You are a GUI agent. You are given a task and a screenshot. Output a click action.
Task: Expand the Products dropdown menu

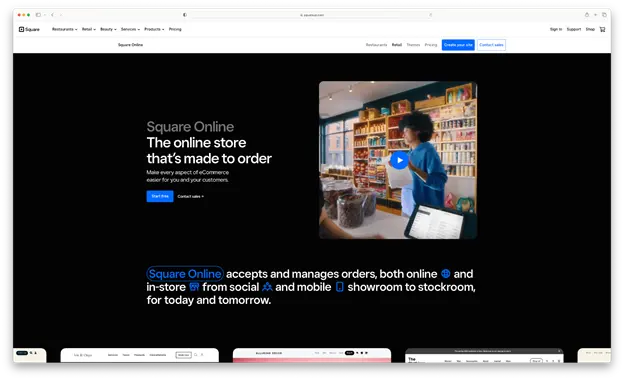coord(154,29)
